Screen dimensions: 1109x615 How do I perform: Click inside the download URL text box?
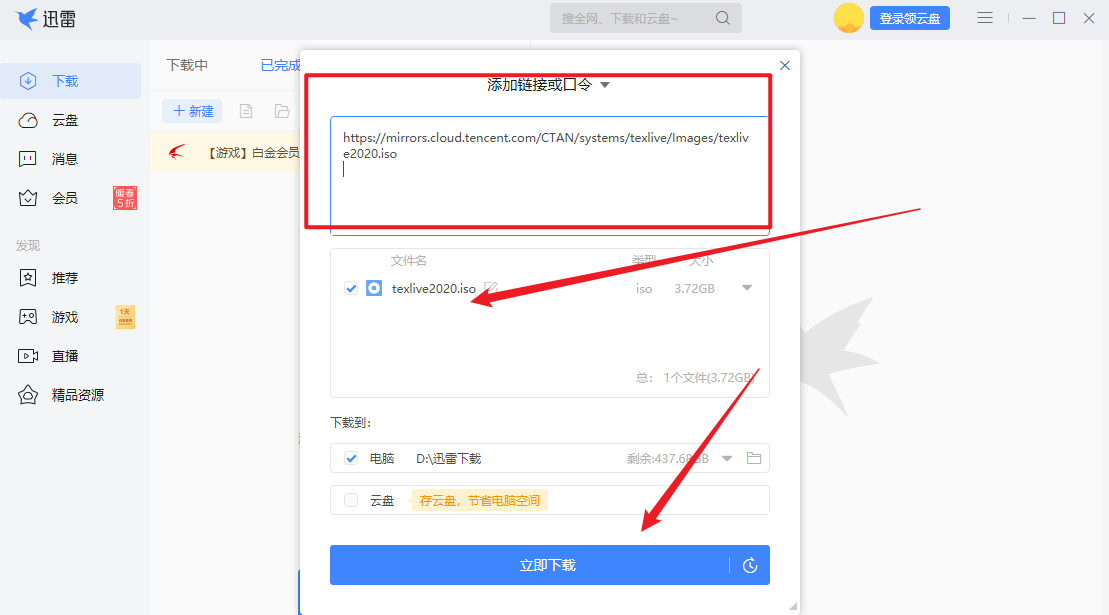(550, 175)
